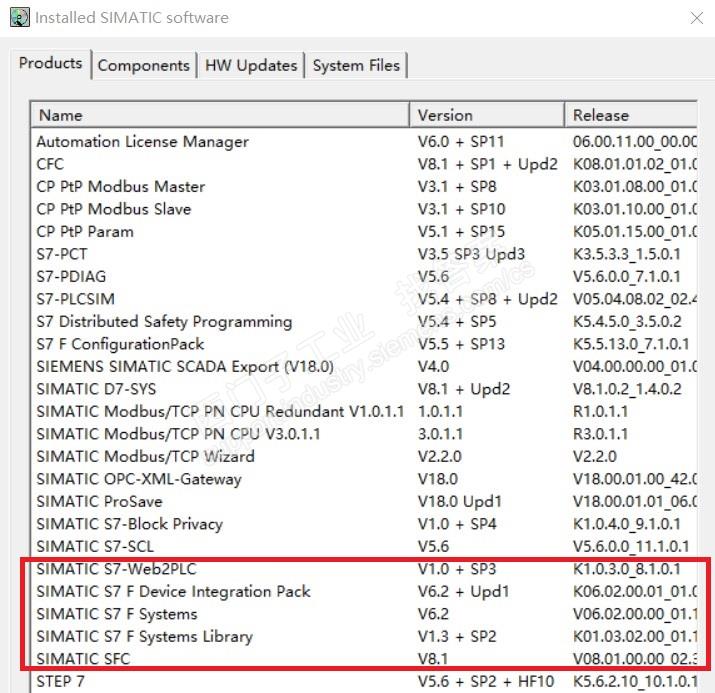Click the SIMATIC window title icon
Viewport: 715px width, 693px height.
(x=18, y=17)
